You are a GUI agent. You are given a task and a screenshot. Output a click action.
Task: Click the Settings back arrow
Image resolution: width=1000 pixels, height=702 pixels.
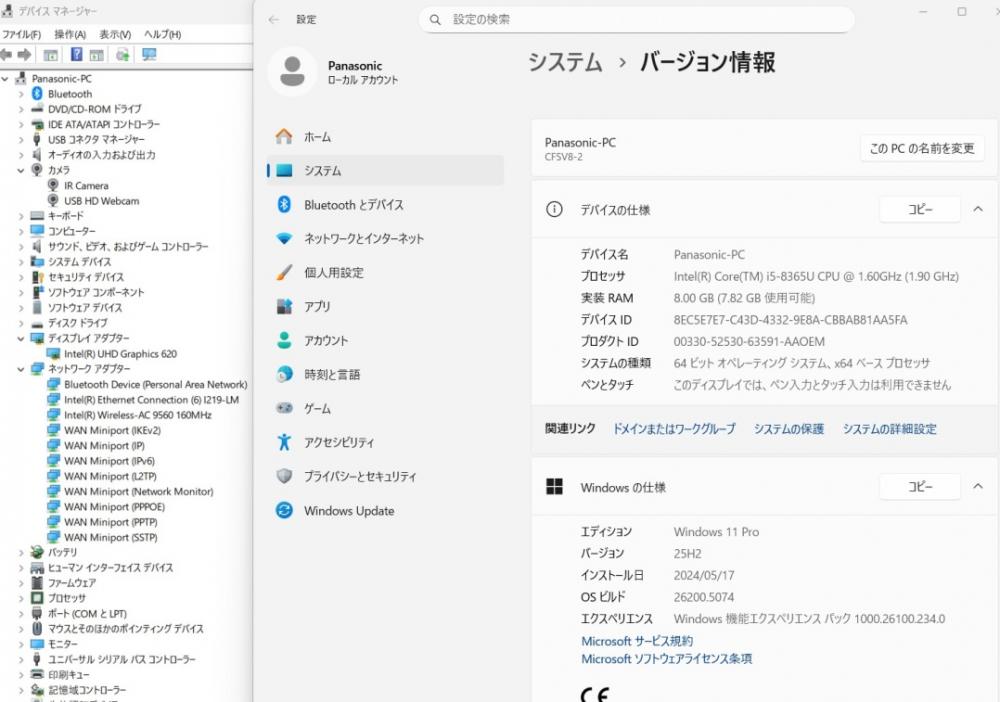coord(274,20)
